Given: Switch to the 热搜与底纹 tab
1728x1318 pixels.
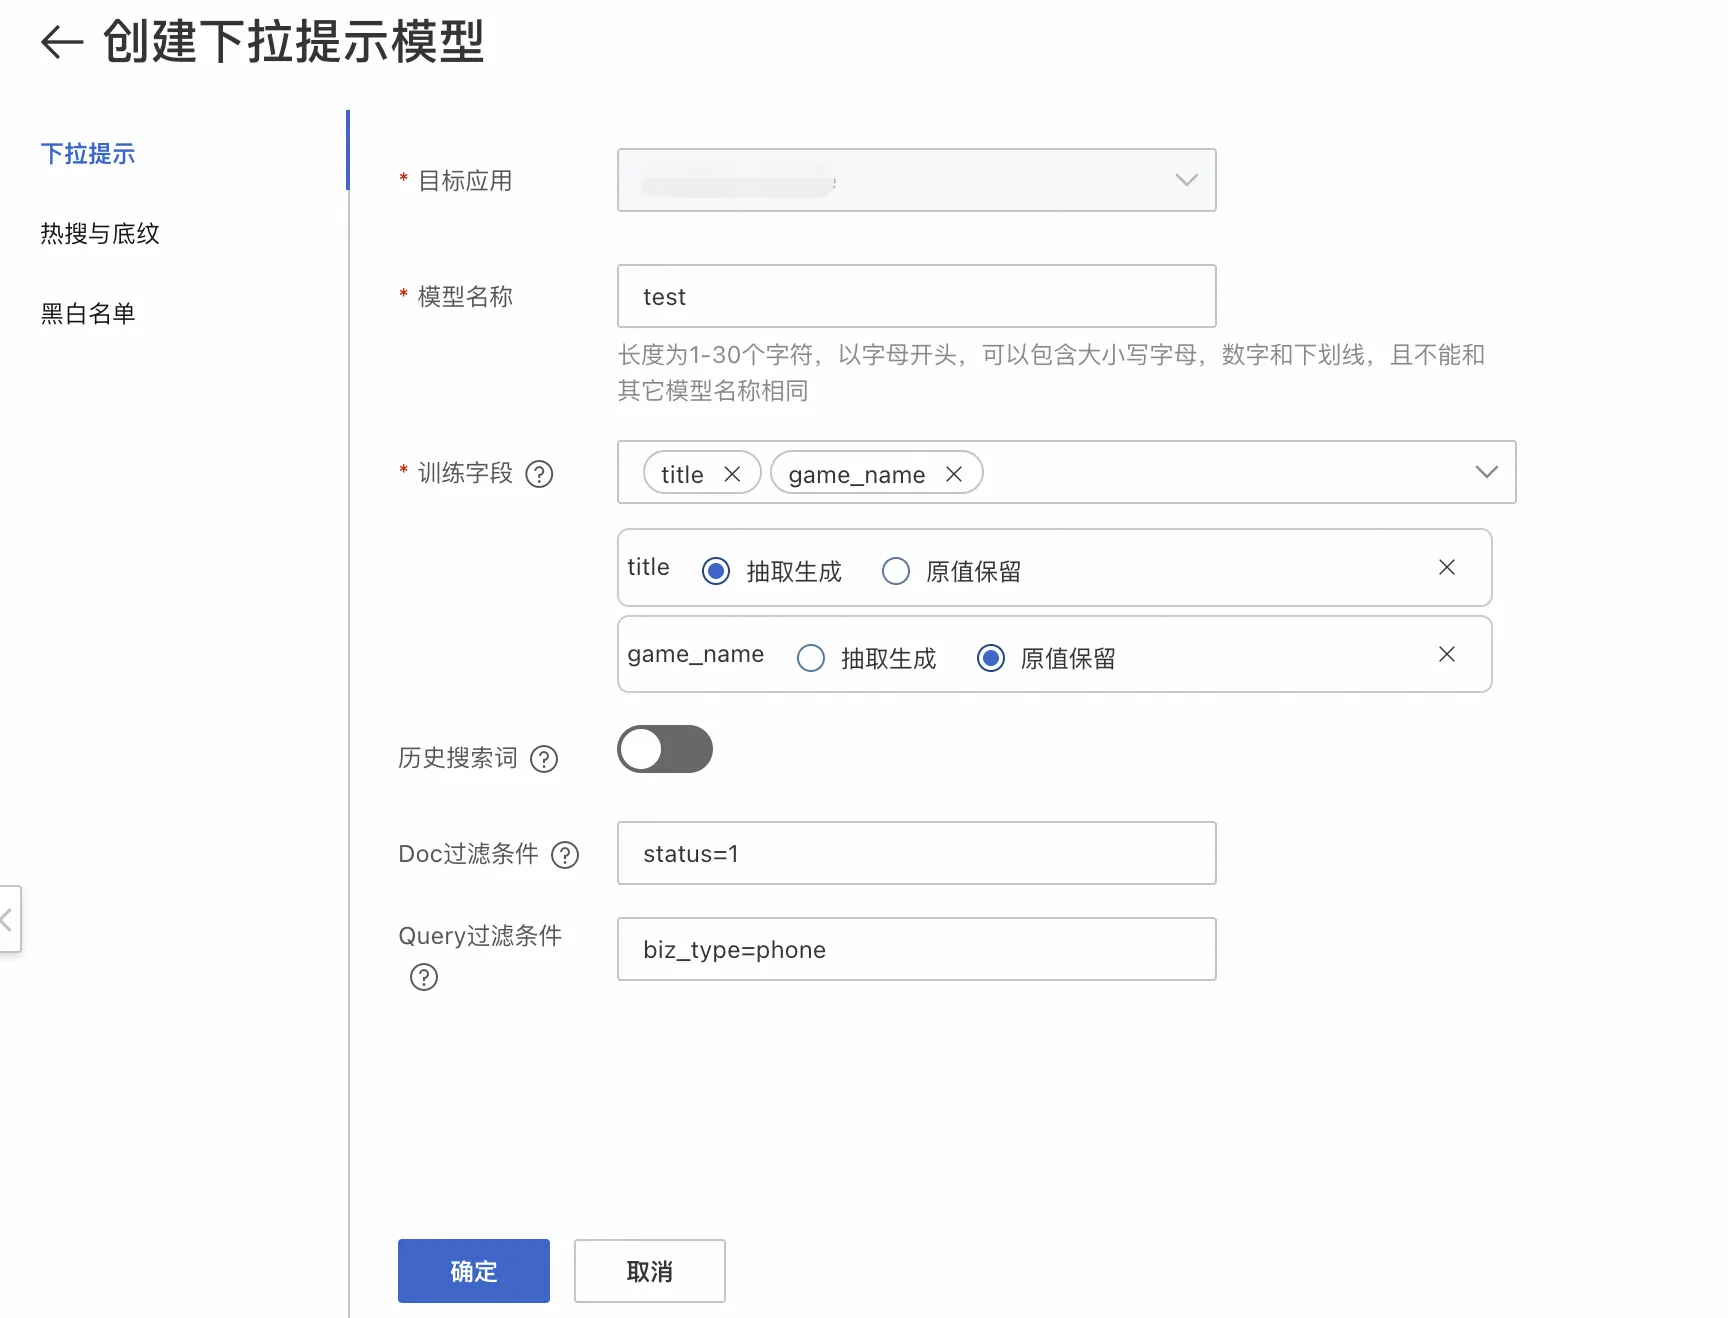Looking at the screenshot, I should (100, 234).
